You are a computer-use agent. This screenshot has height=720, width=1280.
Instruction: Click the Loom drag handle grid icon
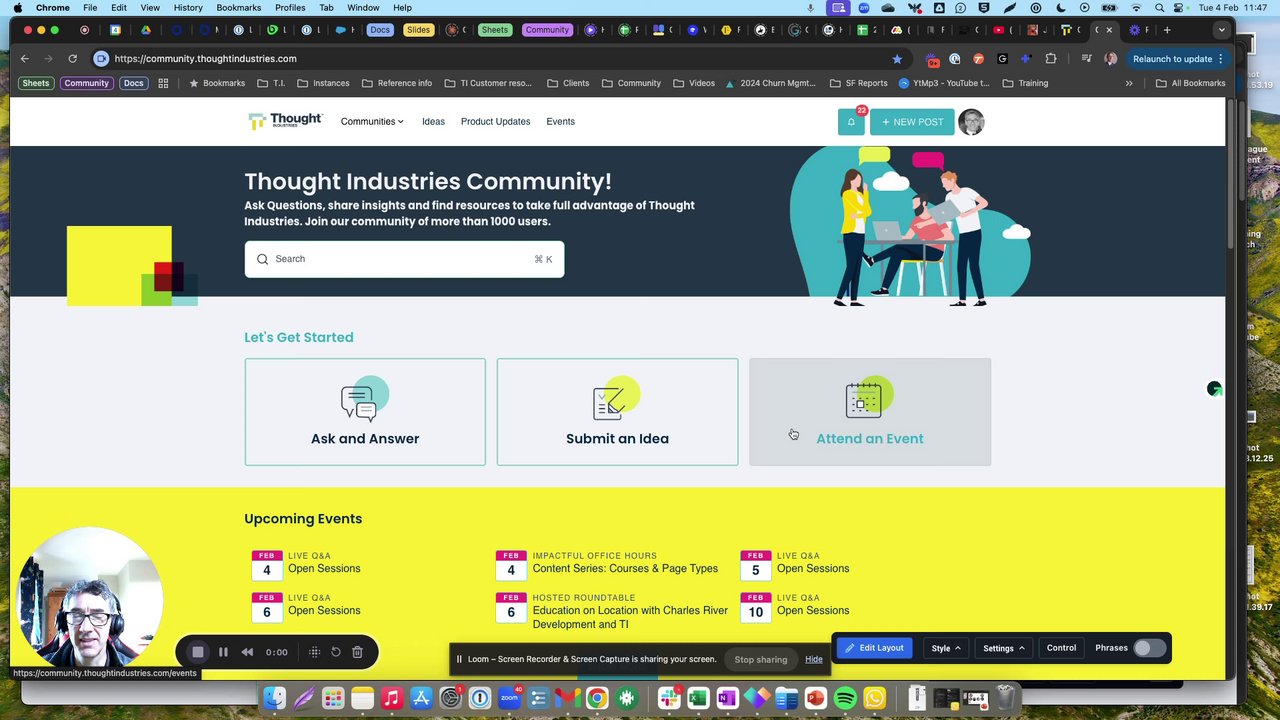click(x=314, y=652)
